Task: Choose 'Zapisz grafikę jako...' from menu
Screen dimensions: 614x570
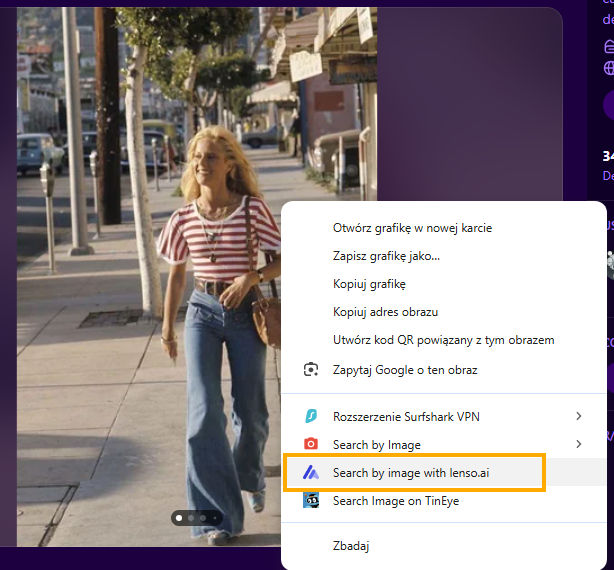Action: pos(386,256)
